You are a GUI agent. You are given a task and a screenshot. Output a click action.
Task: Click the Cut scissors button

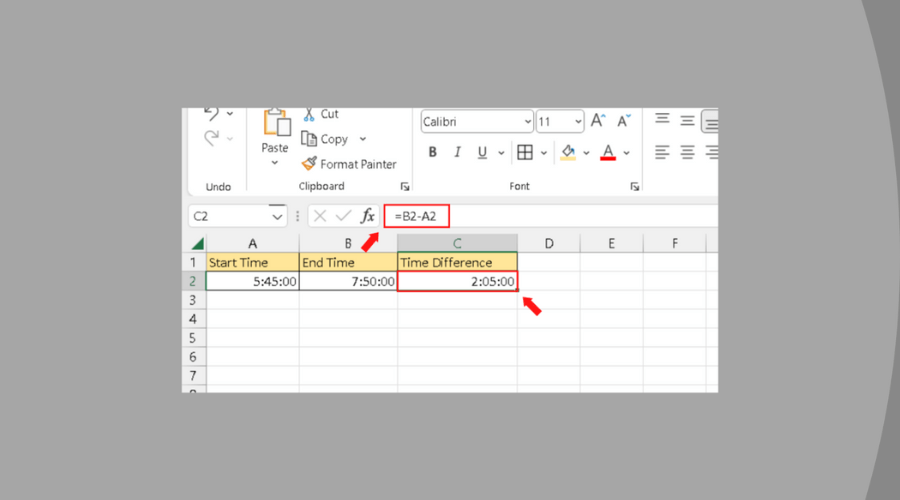321,114
